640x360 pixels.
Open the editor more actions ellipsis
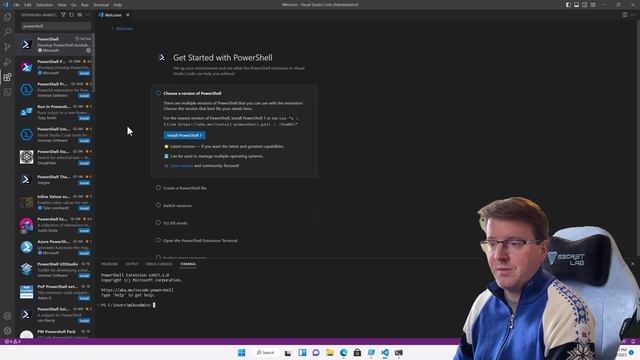(633, 15)
